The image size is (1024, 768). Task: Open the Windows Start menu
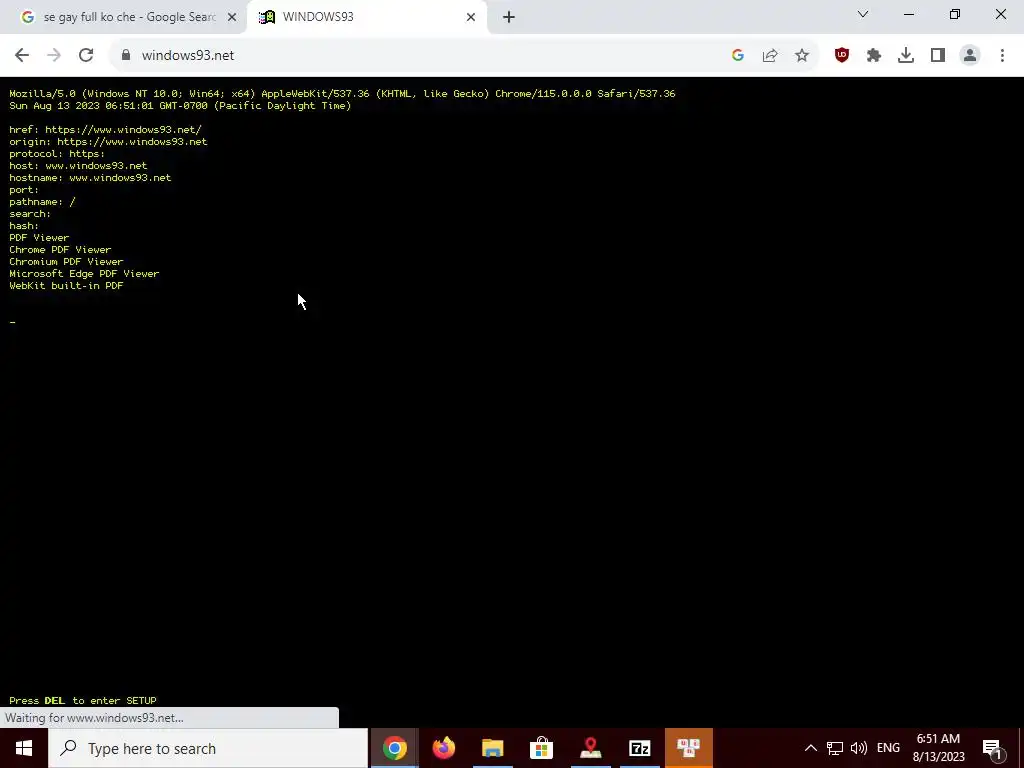point(24,748)
